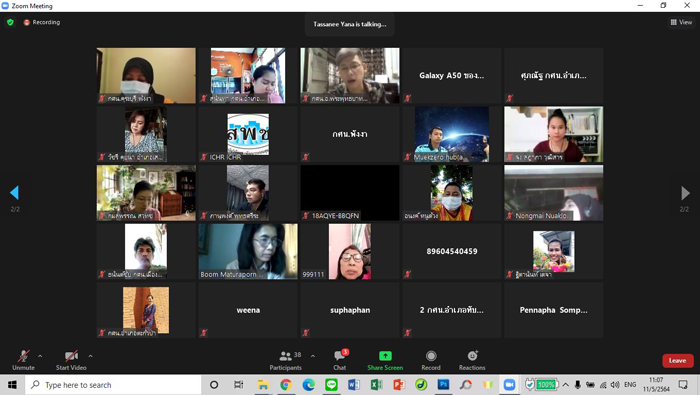Open the Reactions menu
The height and width of the screenshot is (395, 700).
(x=472, y=361)
